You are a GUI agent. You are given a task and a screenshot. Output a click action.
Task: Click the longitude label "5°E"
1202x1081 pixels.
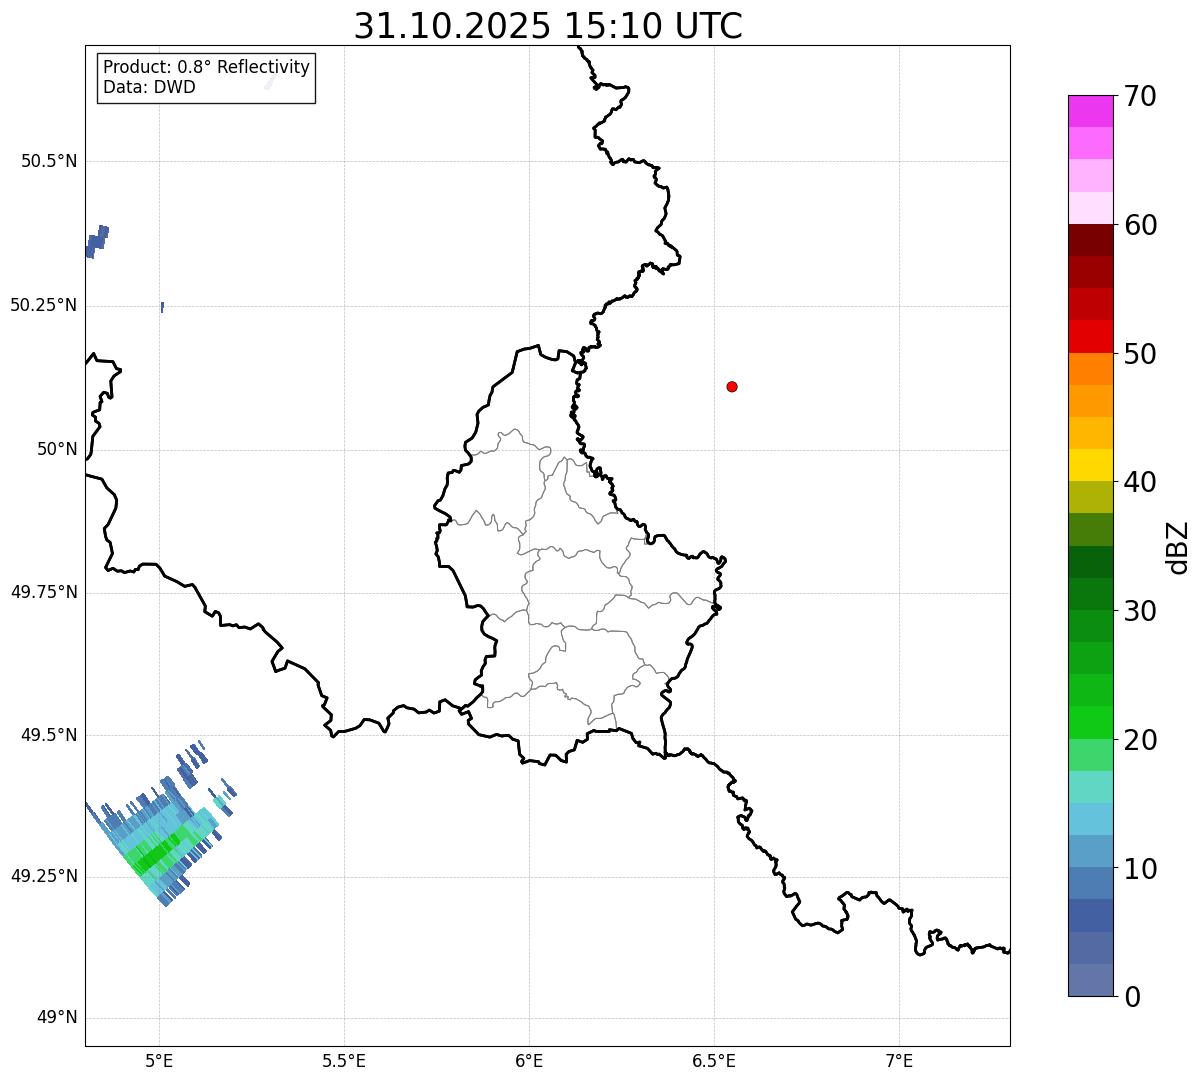[x=159, y=1060]
